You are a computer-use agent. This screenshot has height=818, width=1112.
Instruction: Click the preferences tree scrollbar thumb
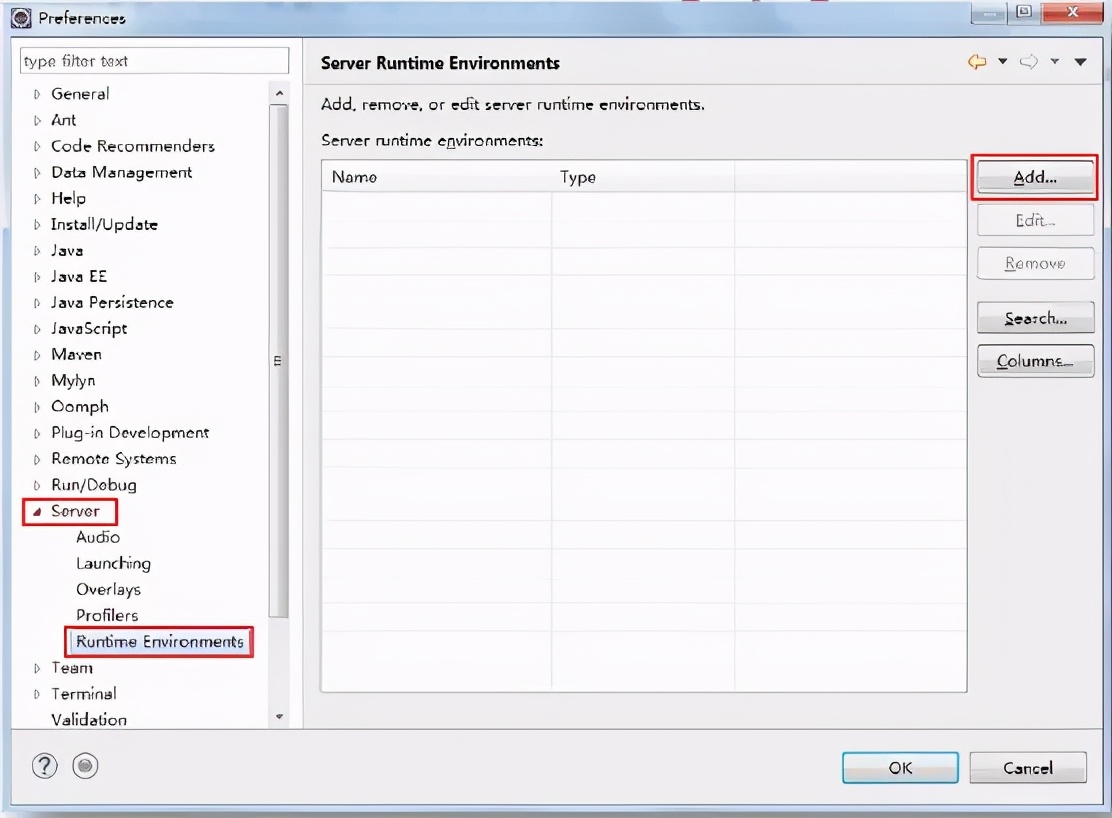[x=279, y=360]
